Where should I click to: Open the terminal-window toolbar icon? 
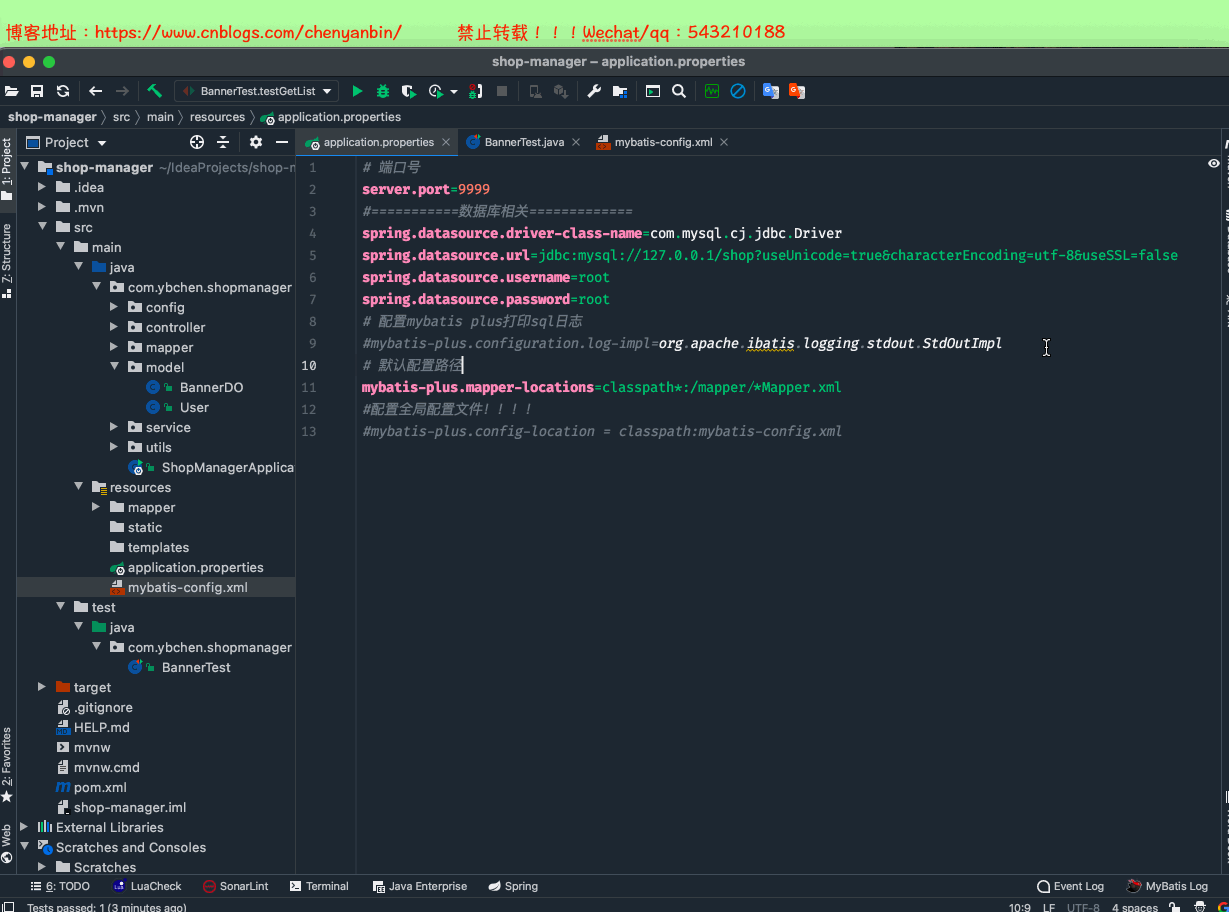point(653,91)
